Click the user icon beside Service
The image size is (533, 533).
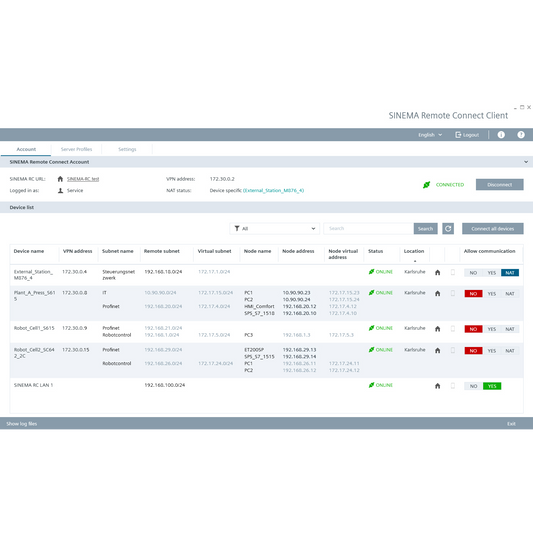pyautogui.click(x=60, y=190)
